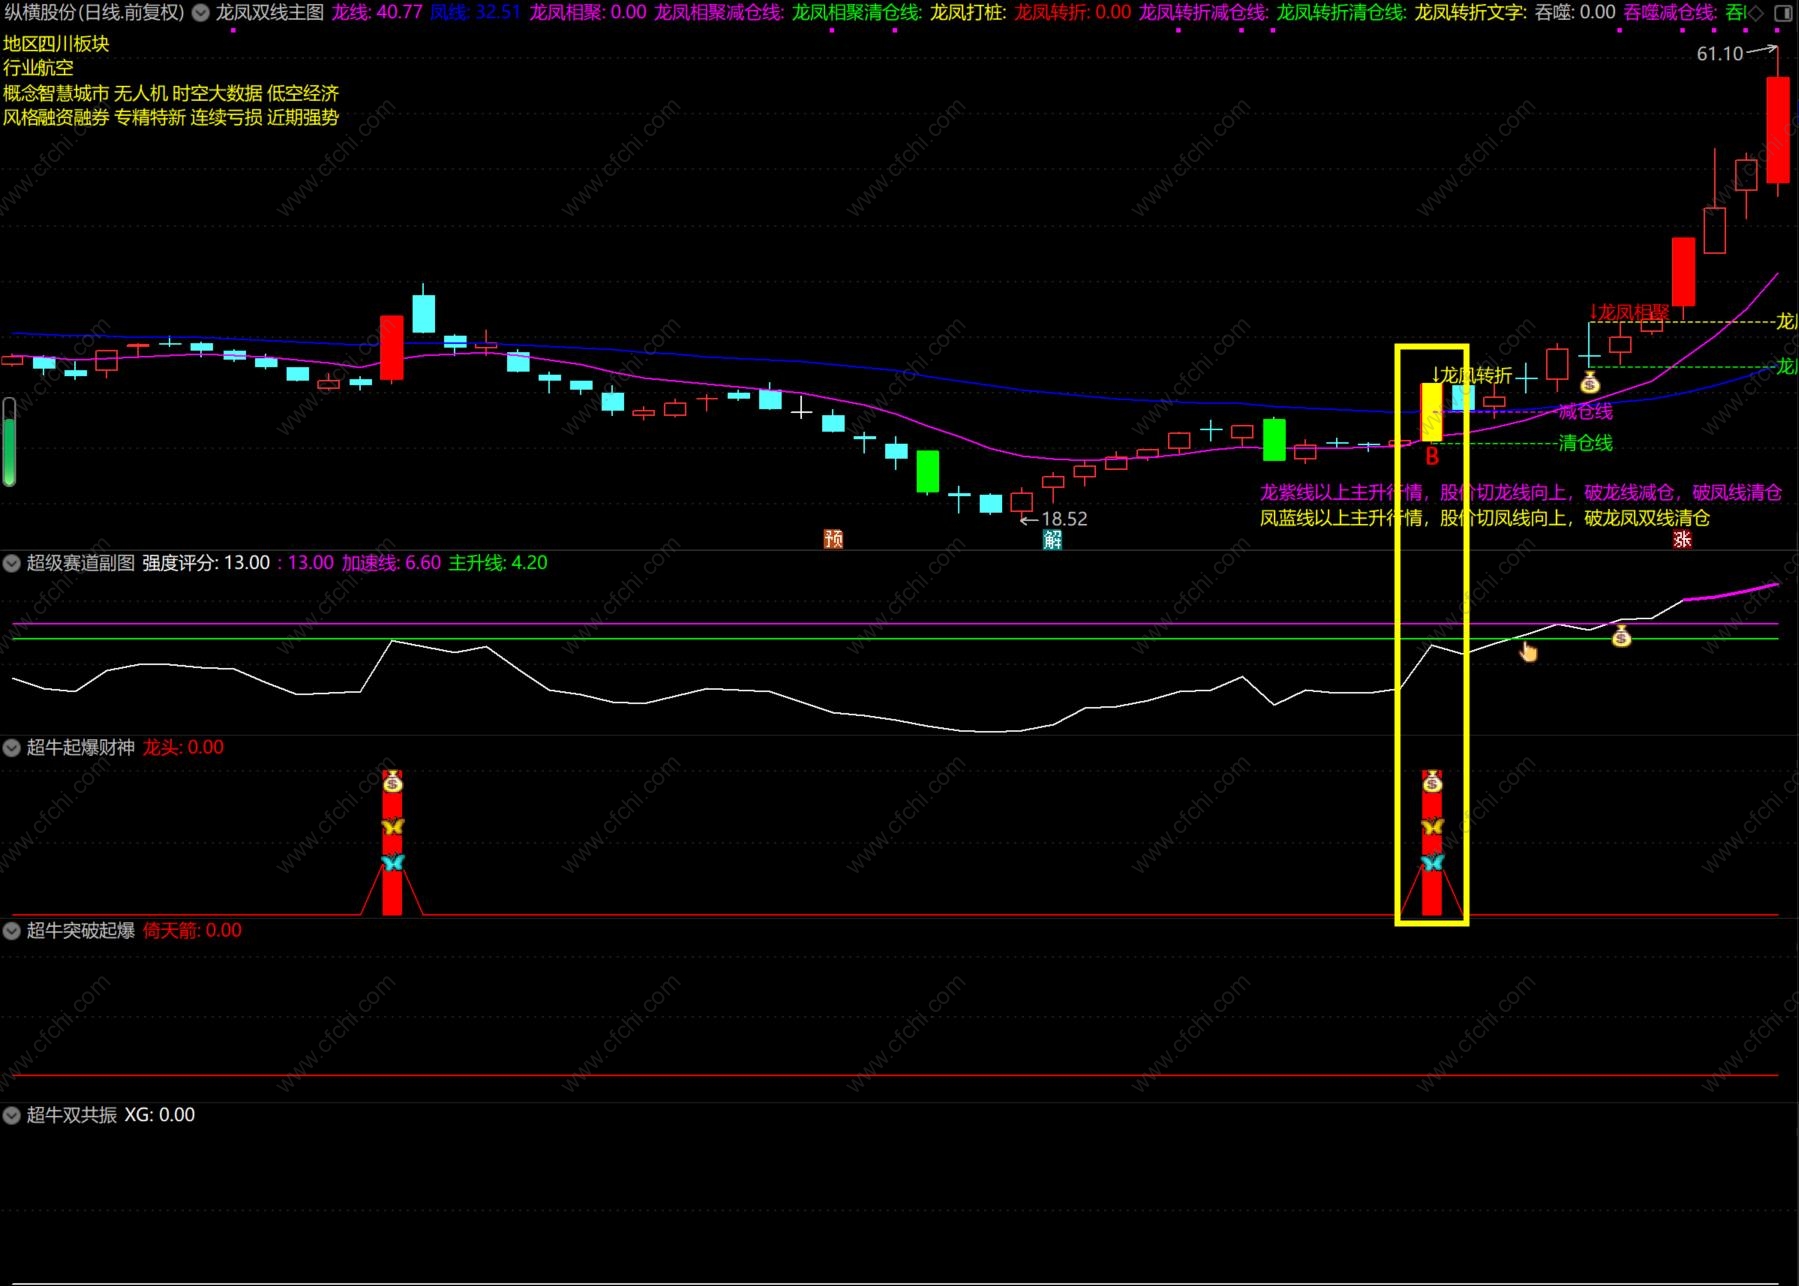Click the 龙凤双线主图 indicator name
Viewport: 1799px width, 1286px height.
[x=270, y=13]
